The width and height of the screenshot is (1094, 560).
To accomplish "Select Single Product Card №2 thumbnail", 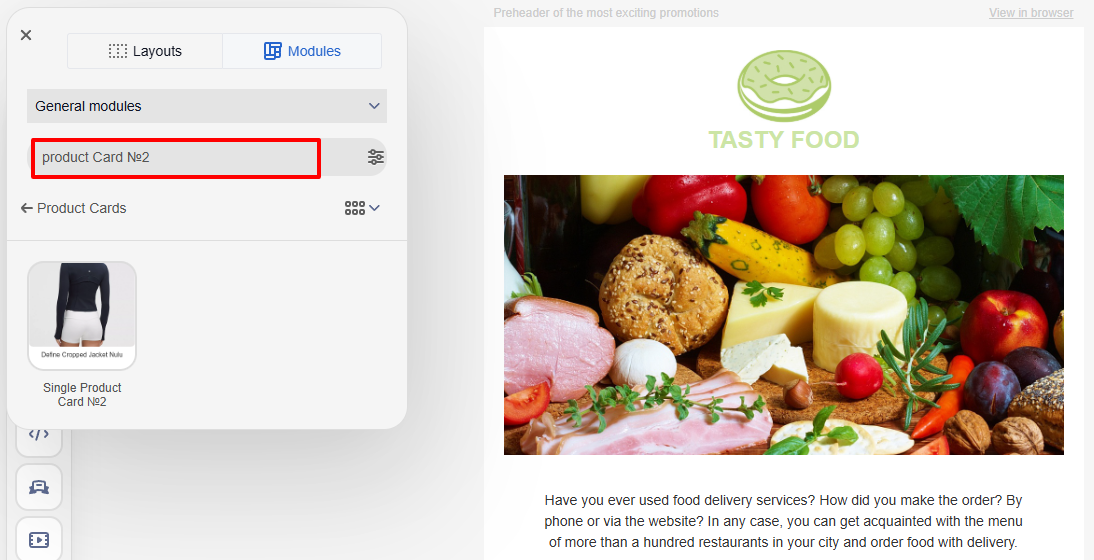I will [x=82, y=315].
